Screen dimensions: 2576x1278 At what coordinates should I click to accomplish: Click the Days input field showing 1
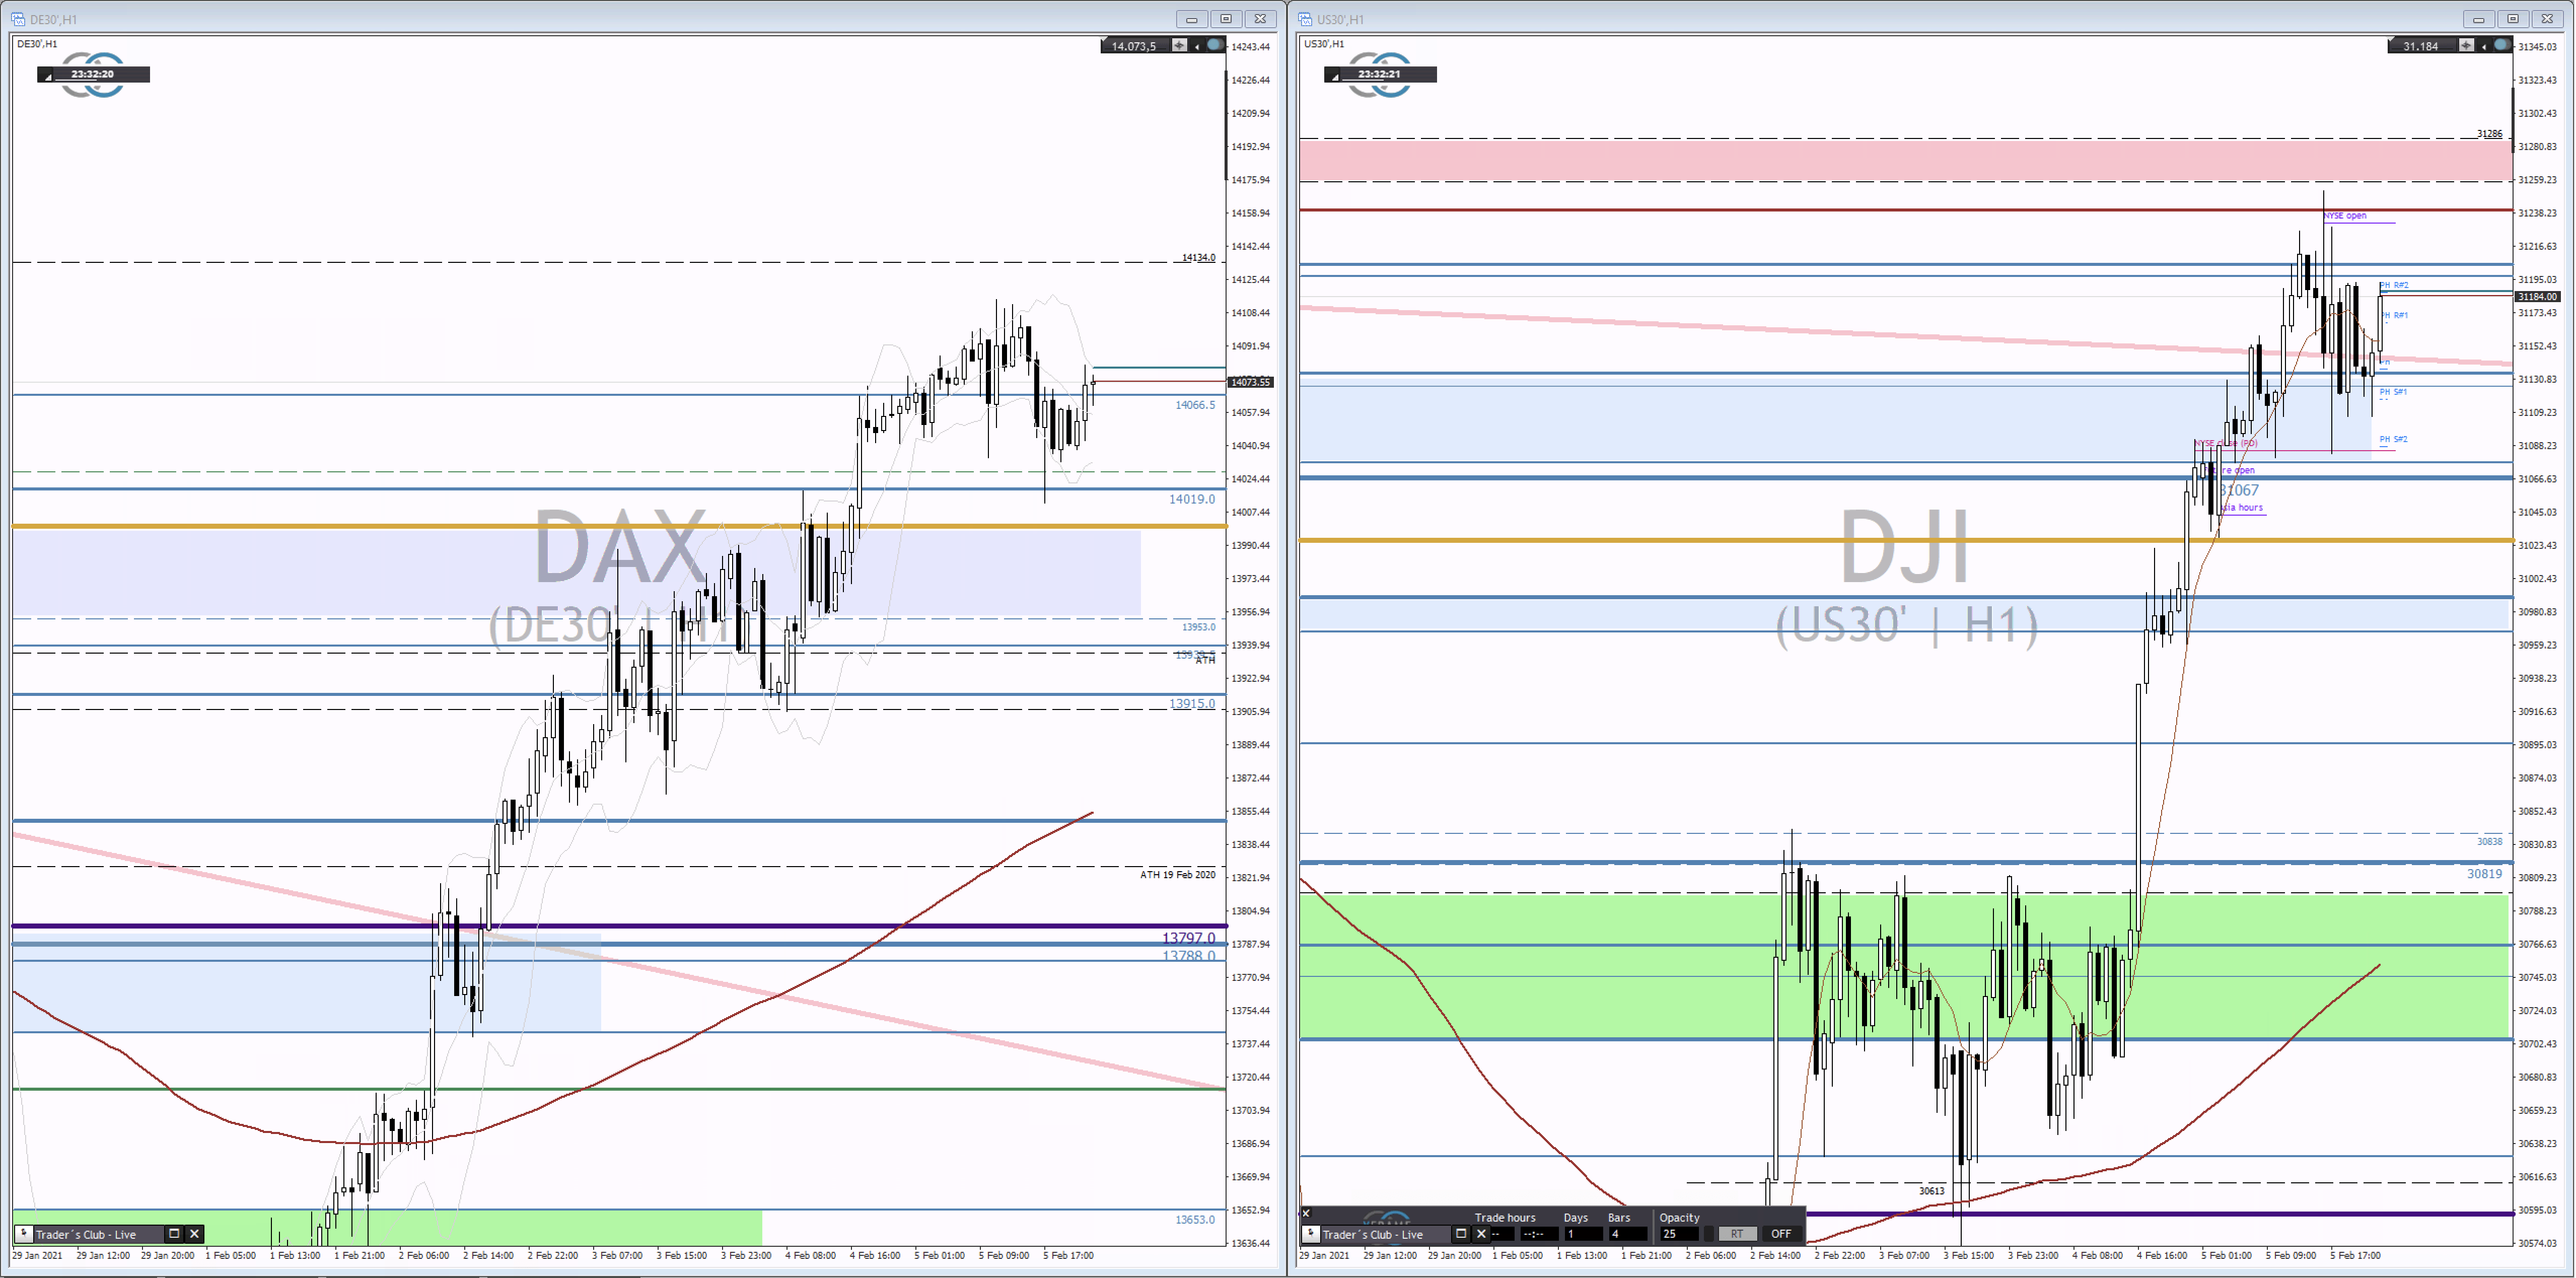tap(1584, 1234)
